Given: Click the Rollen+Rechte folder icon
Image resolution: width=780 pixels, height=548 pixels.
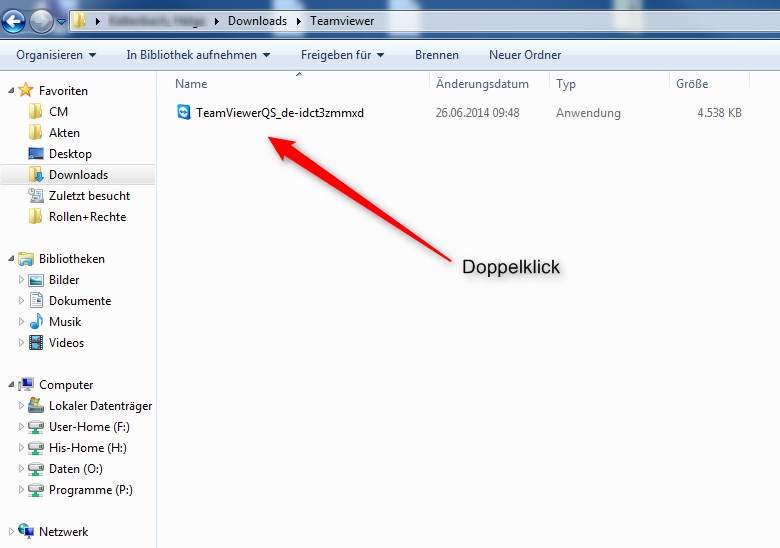Looking at the screenshot, I should coord(35,216).
